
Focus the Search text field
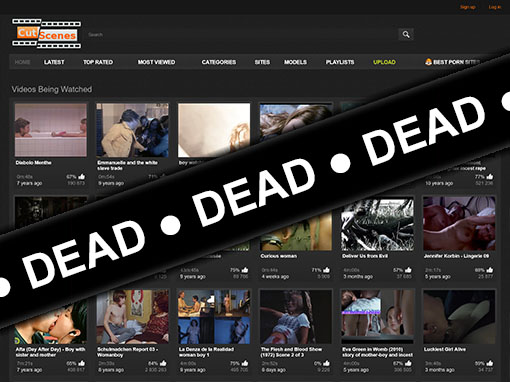(242, 34)
